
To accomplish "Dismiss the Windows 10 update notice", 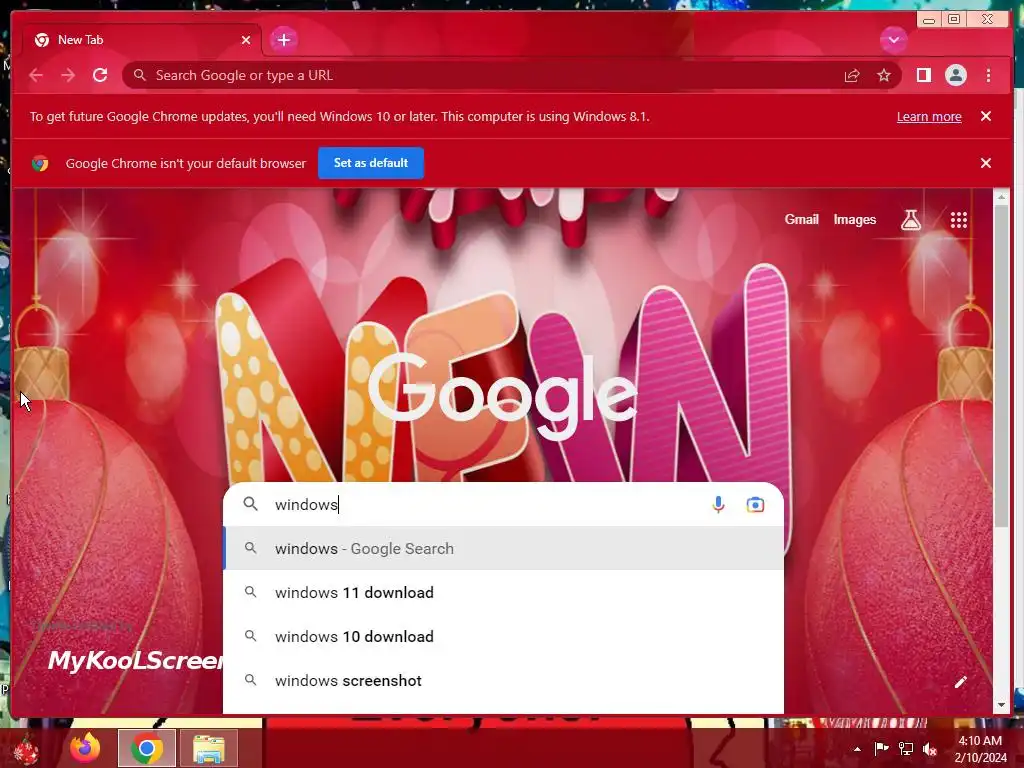I will click(x=985, y=116).
